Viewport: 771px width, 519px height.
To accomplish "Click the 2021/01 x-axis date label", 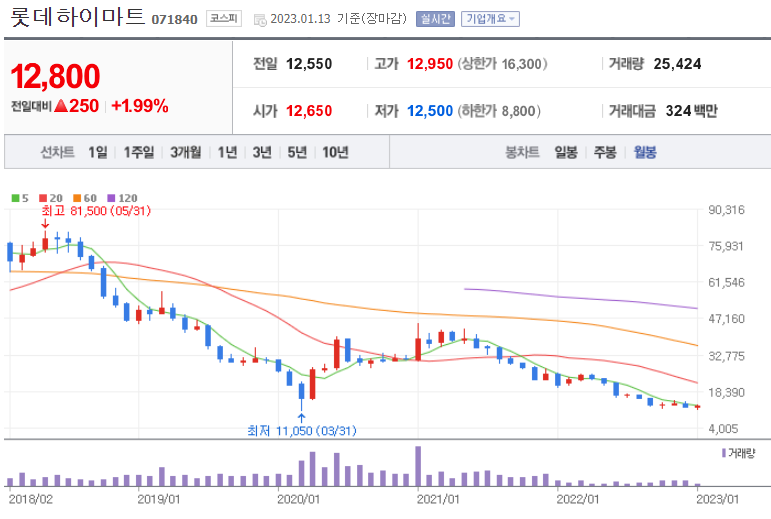I will (x=438, y=499).
